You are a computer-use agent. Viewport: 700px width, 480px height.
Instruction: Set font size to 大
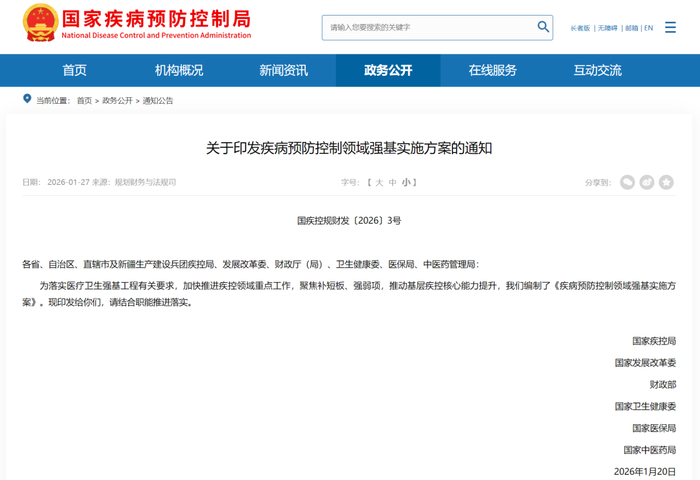coord(379,182)
